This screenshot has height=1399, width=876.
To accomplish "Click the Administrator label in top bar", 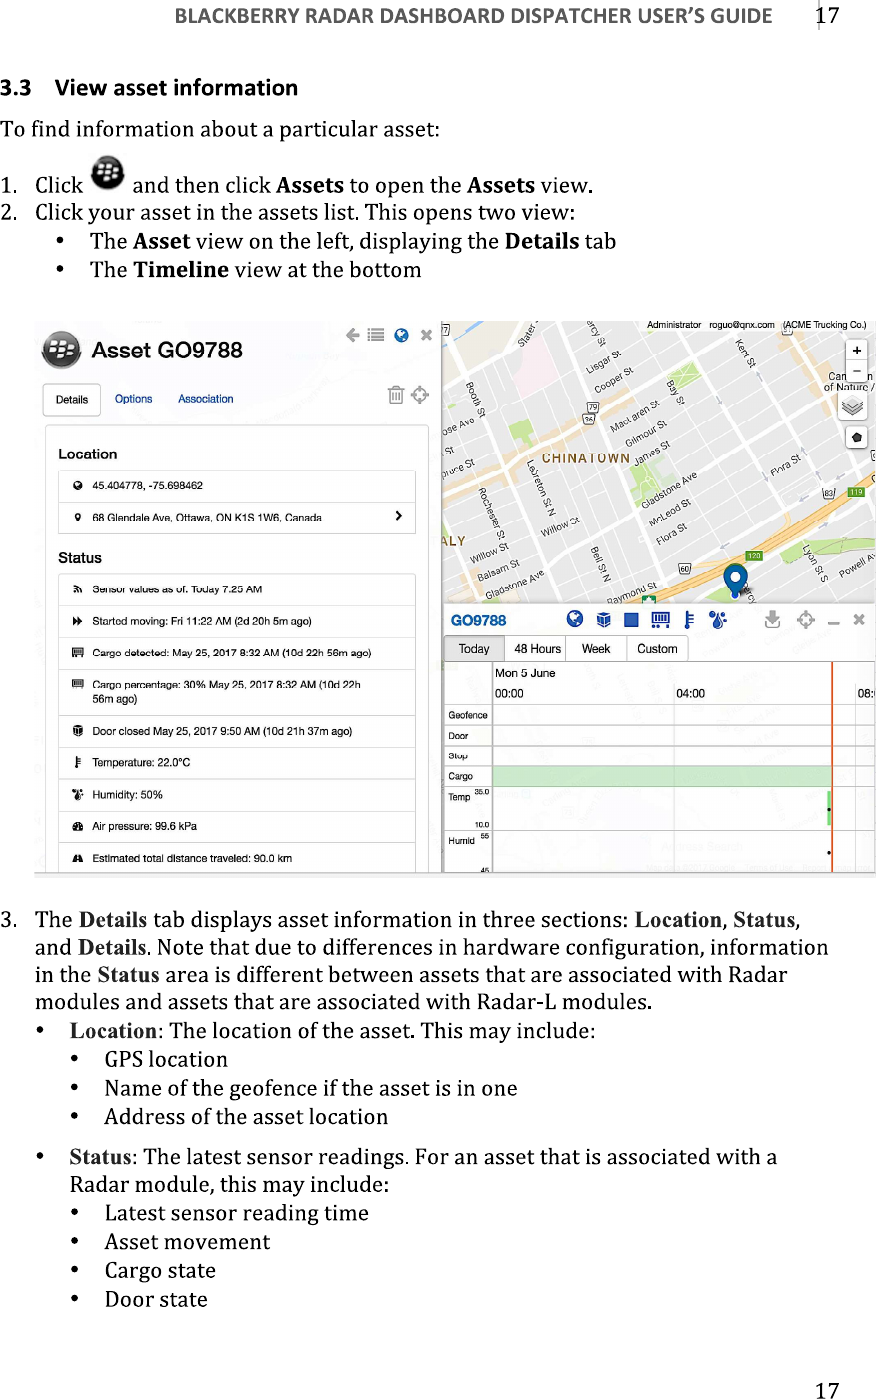I will tap(674, 325).
